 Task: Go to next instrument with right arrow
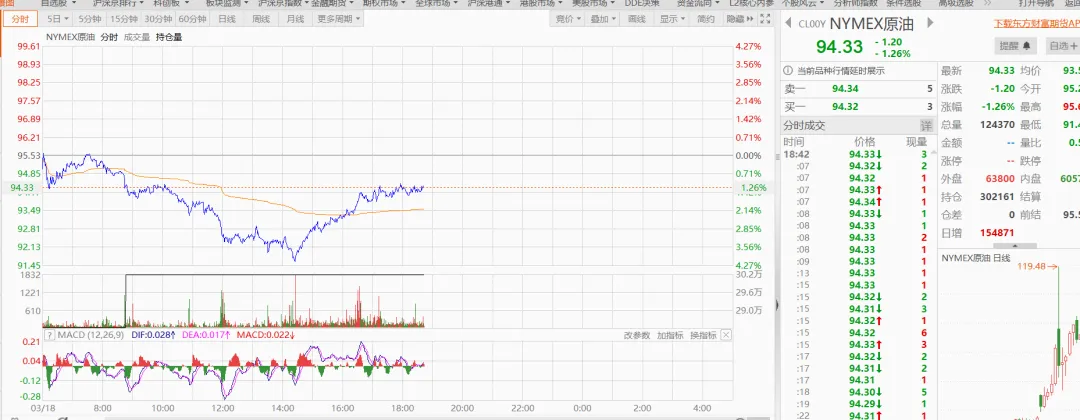[931, 23]
